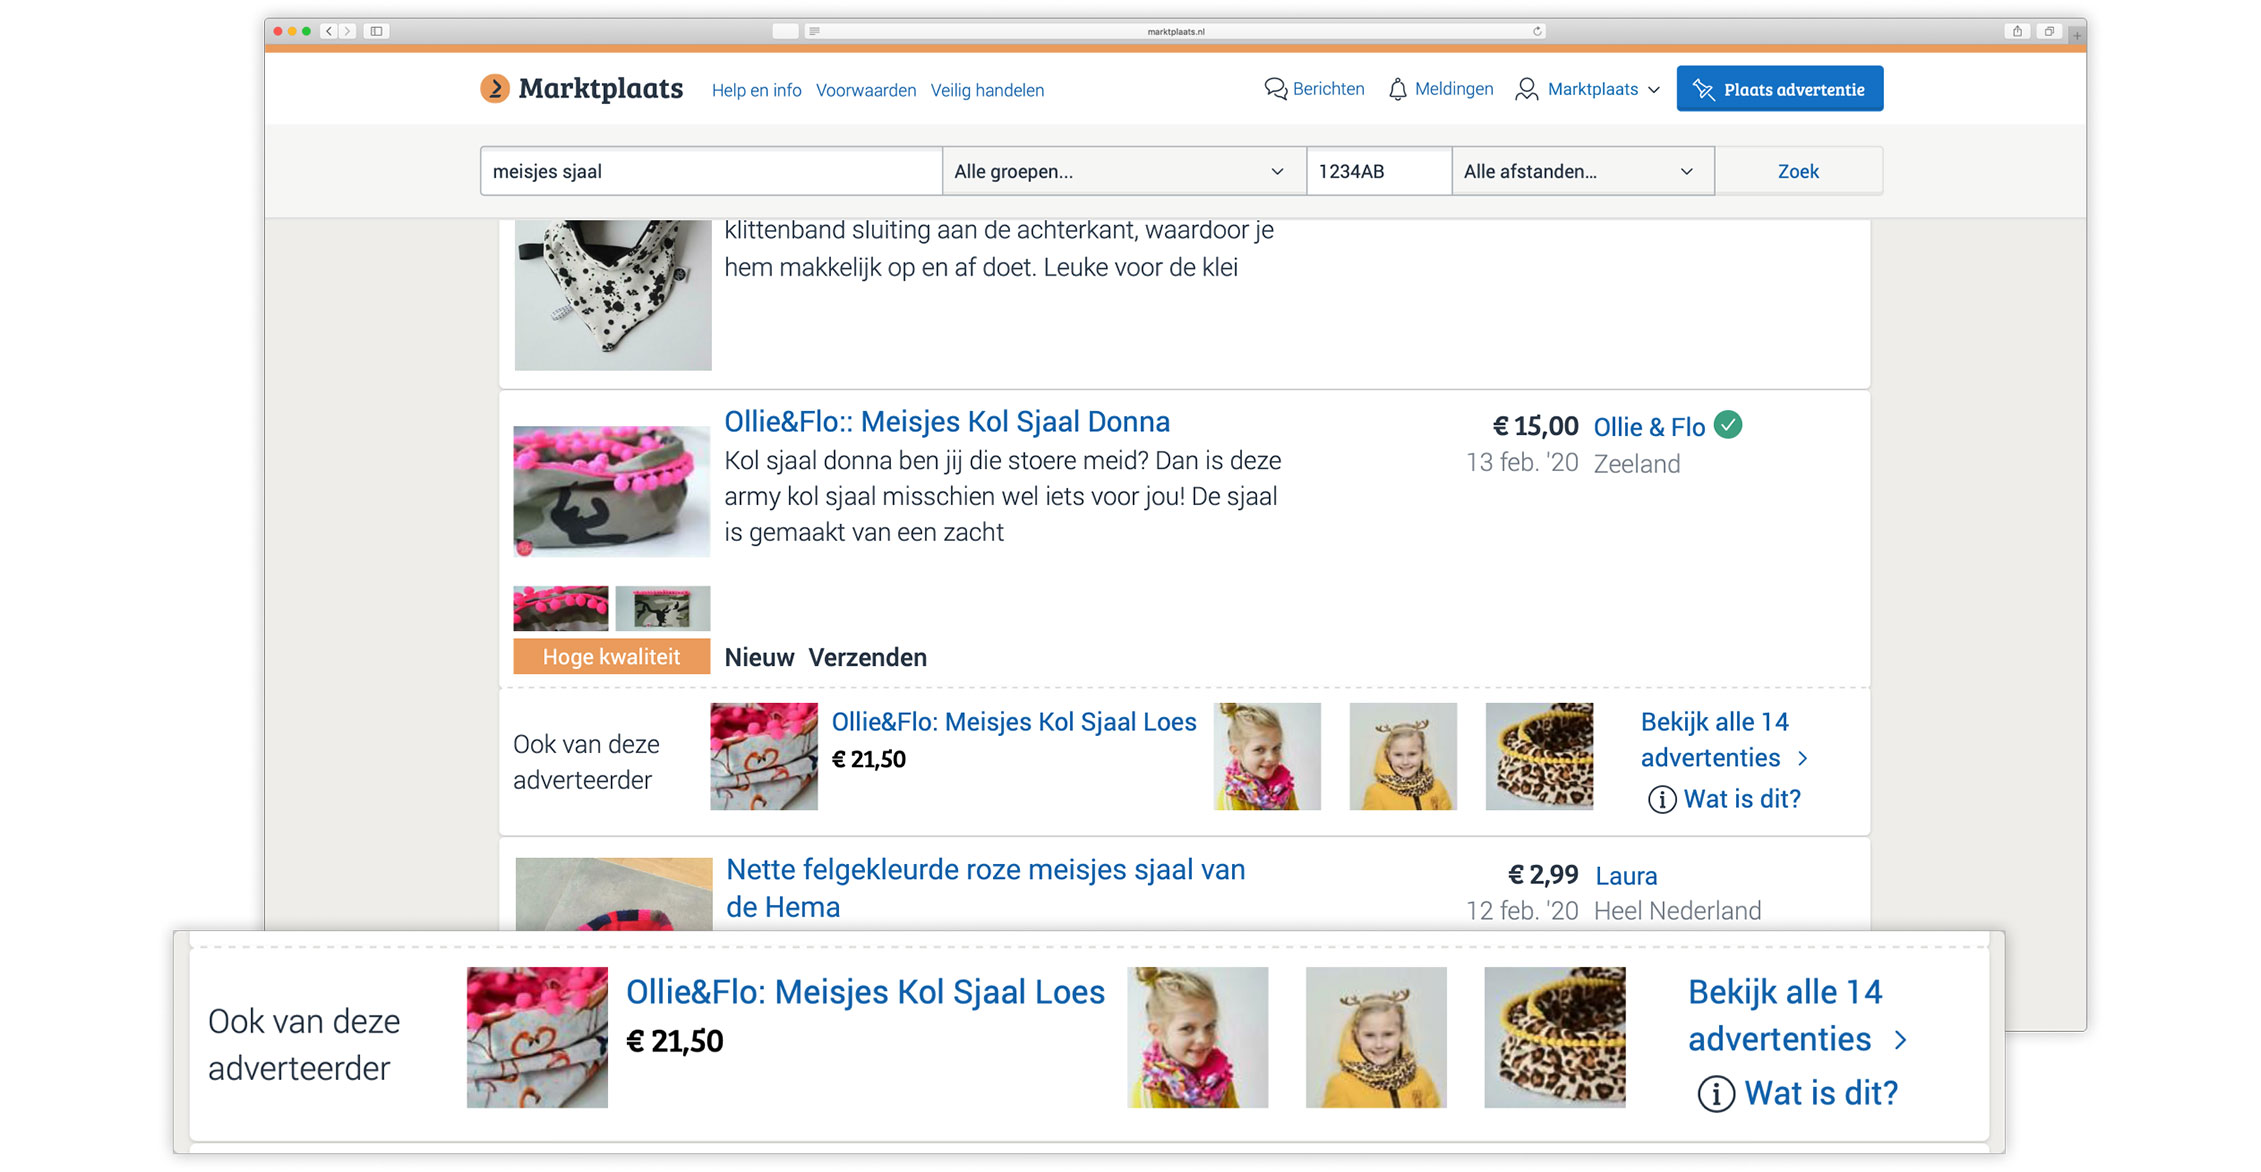
Task: Open seller profile Laura
Action: point(1626,876)
